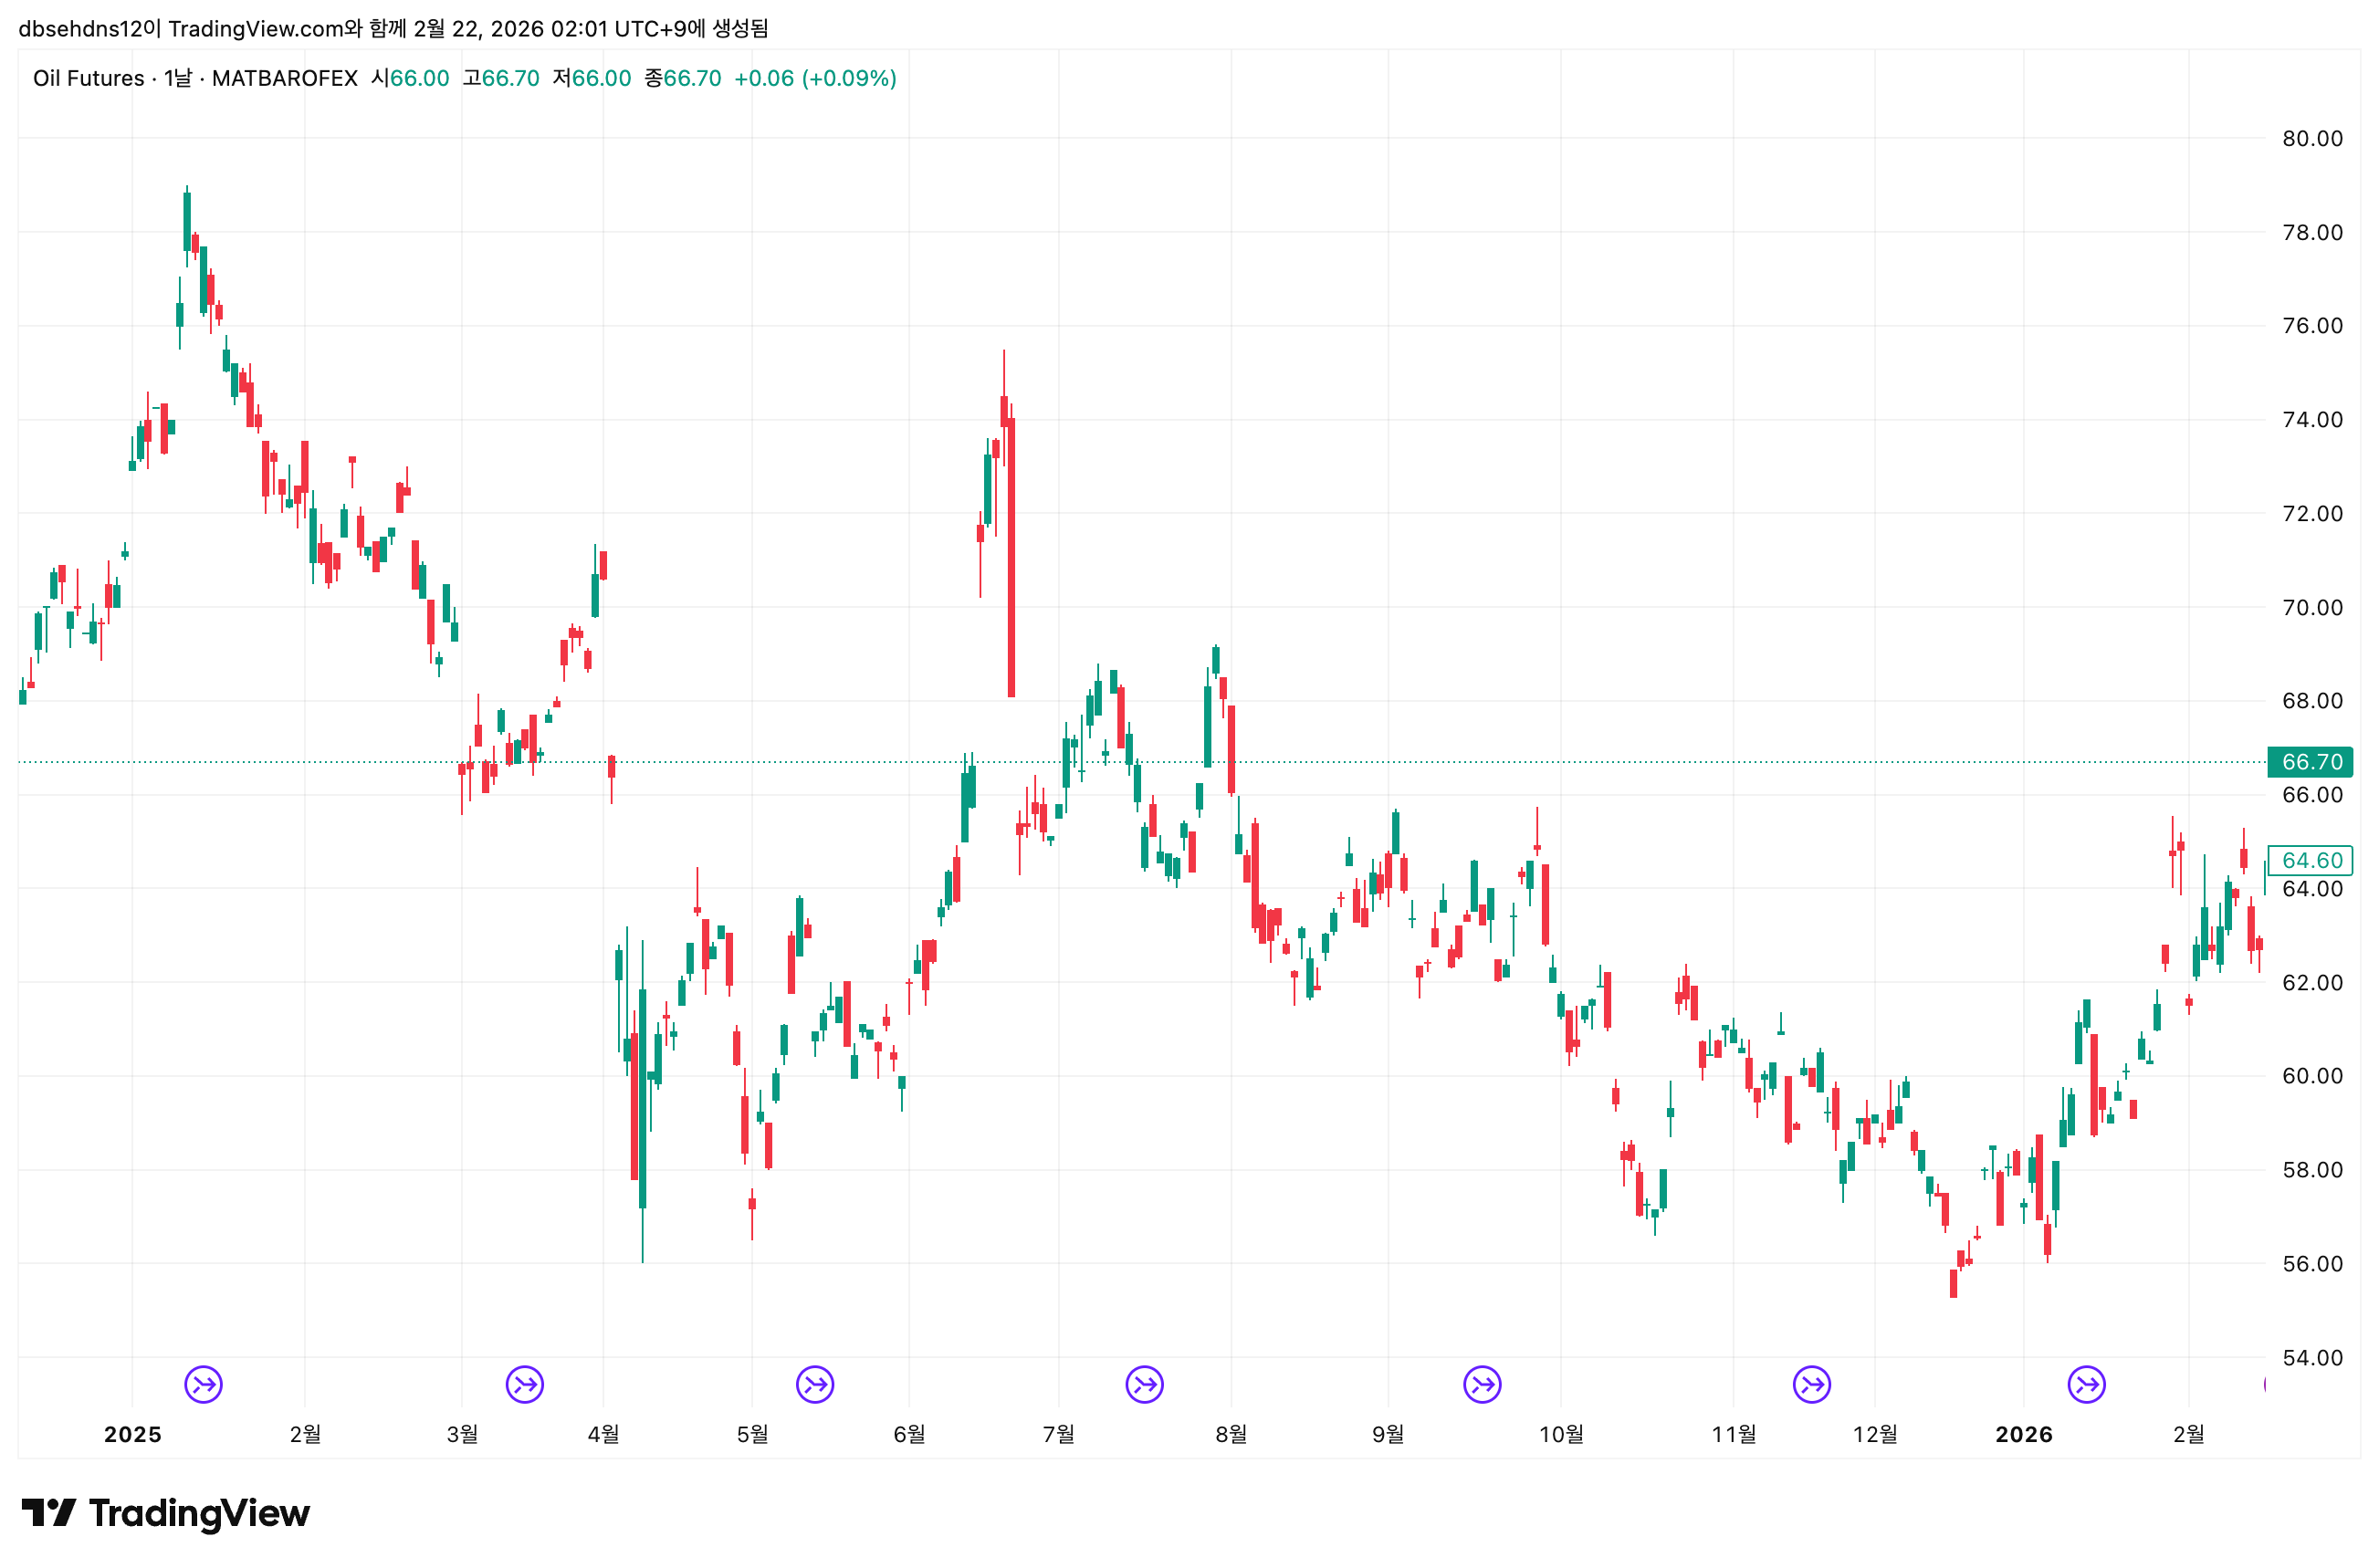Image resolution: width=2379 pixels, height=1568 pixels.
Task: Click the TradingView logo at bottom left
Action: pos(165,1513)
